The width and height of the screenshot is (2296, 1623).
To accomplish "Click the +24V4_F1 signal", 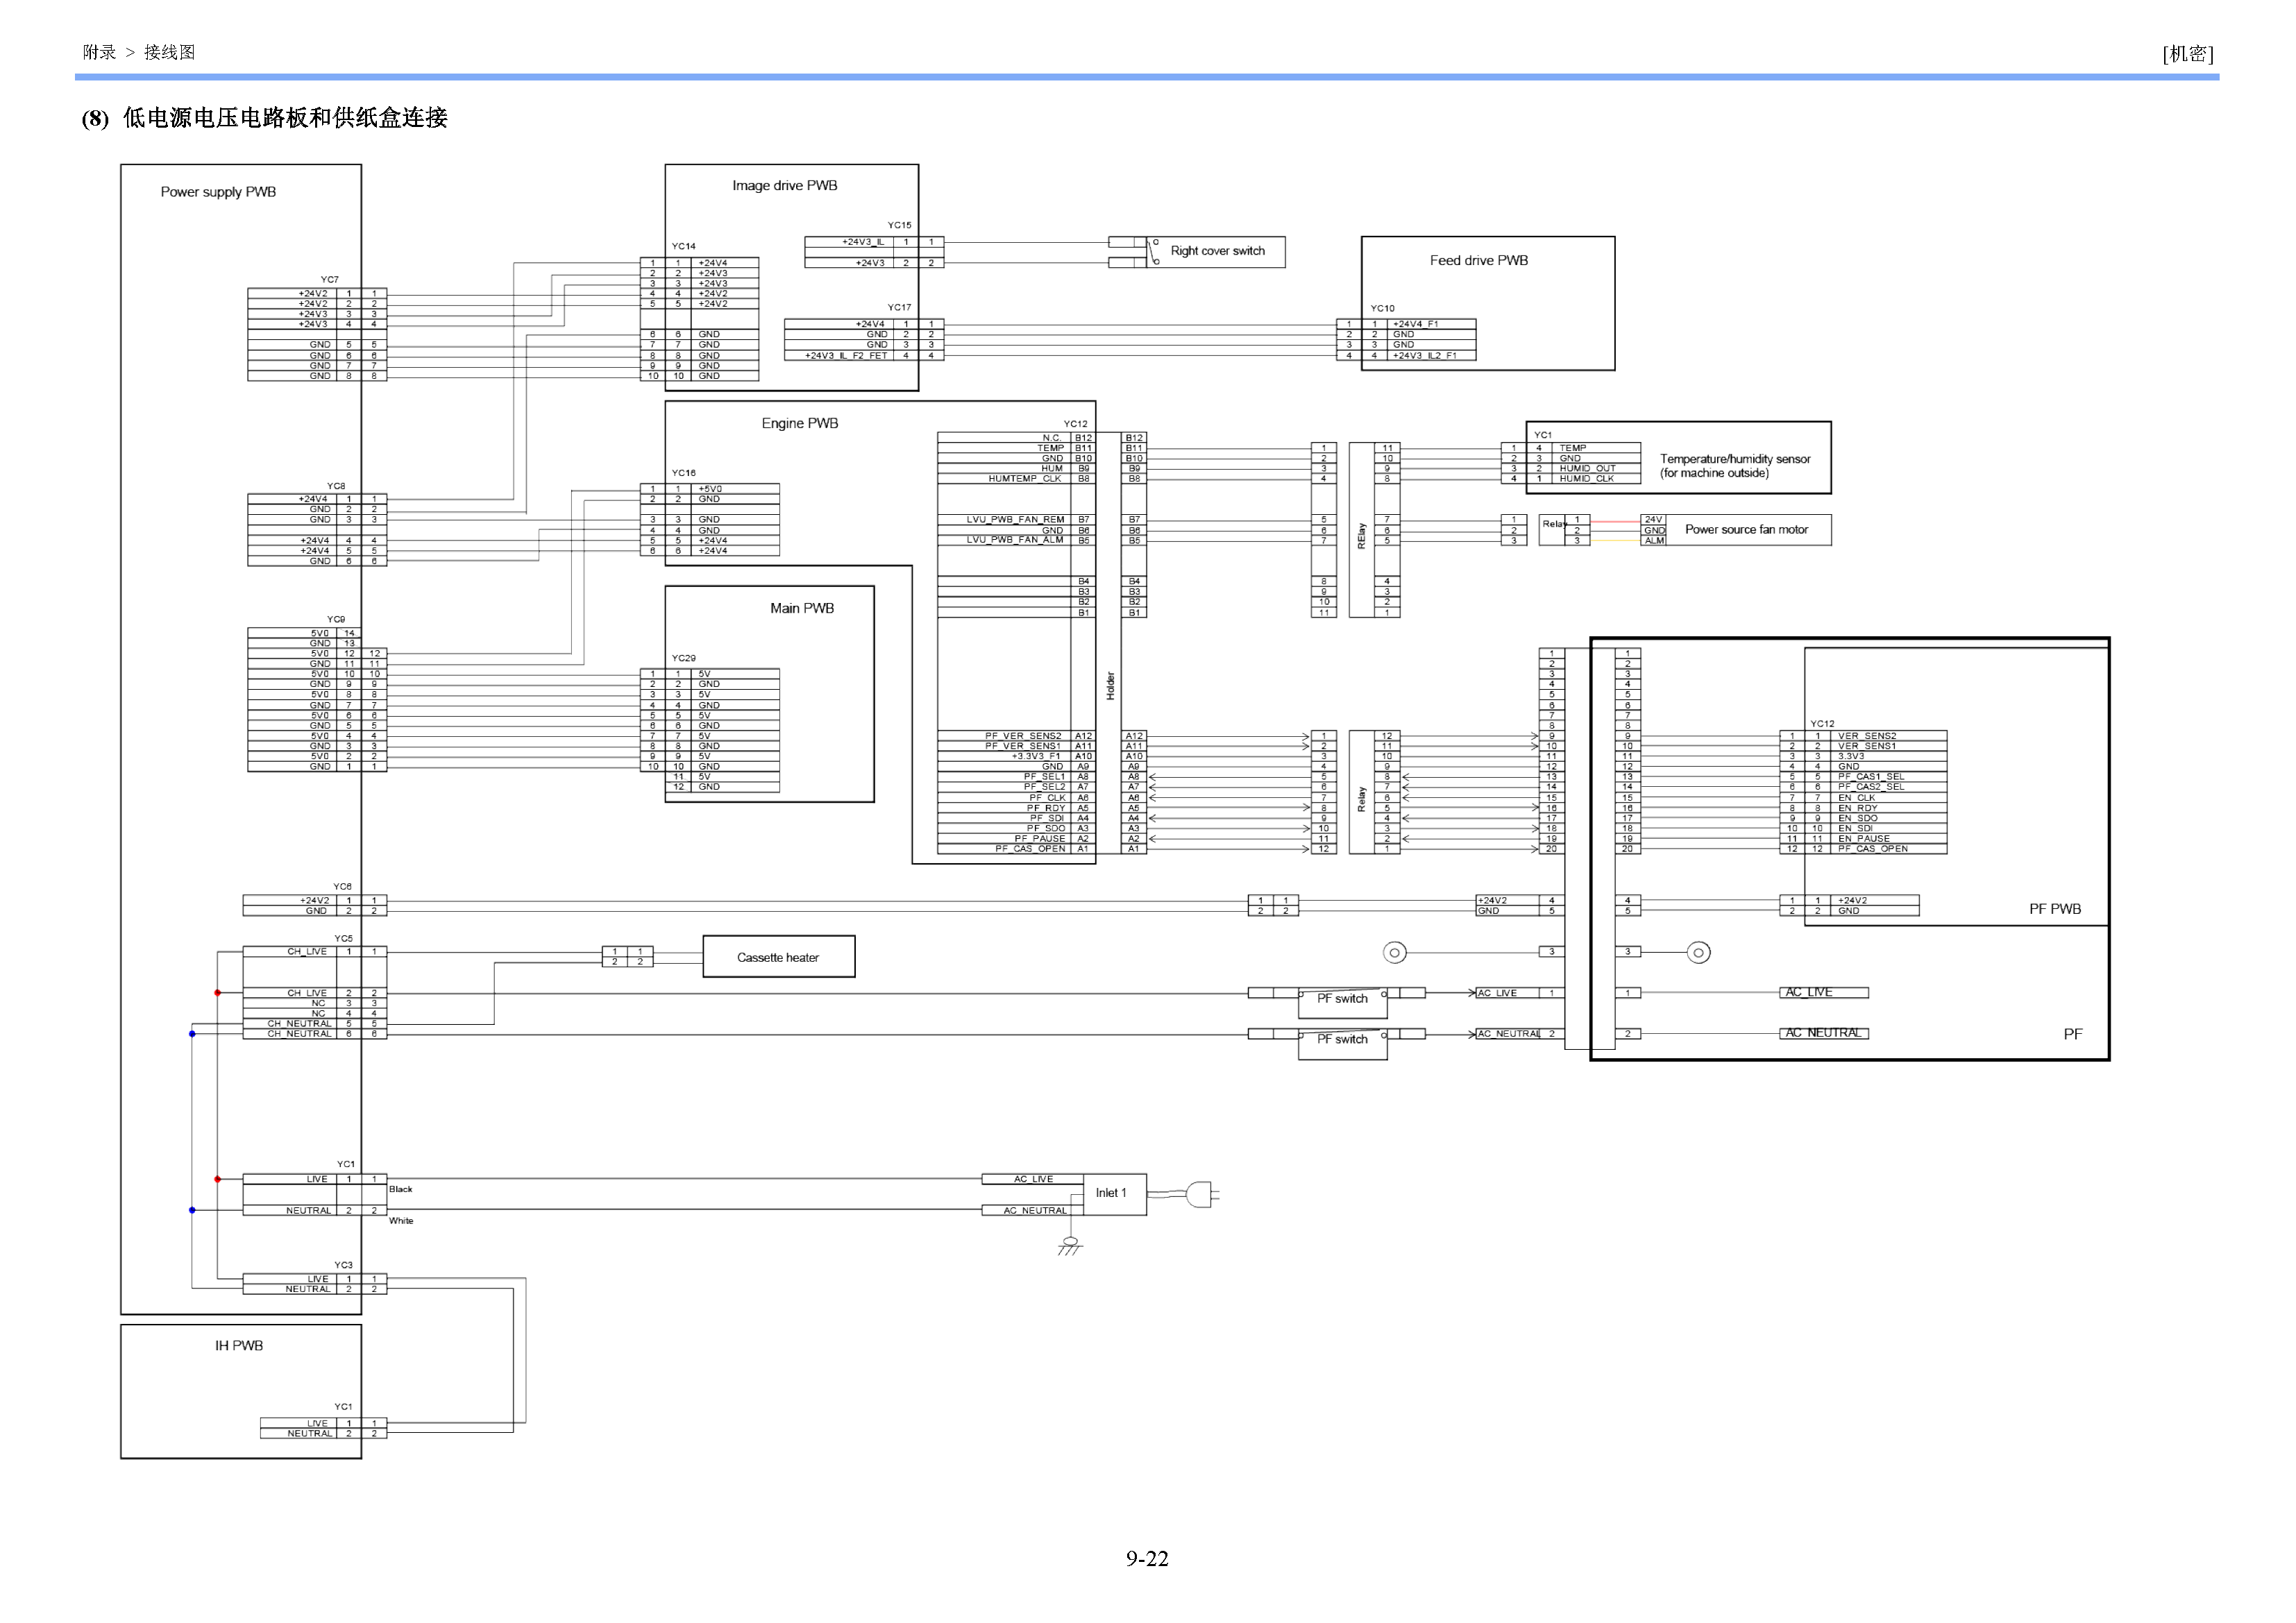I will tap(1416, 324).
